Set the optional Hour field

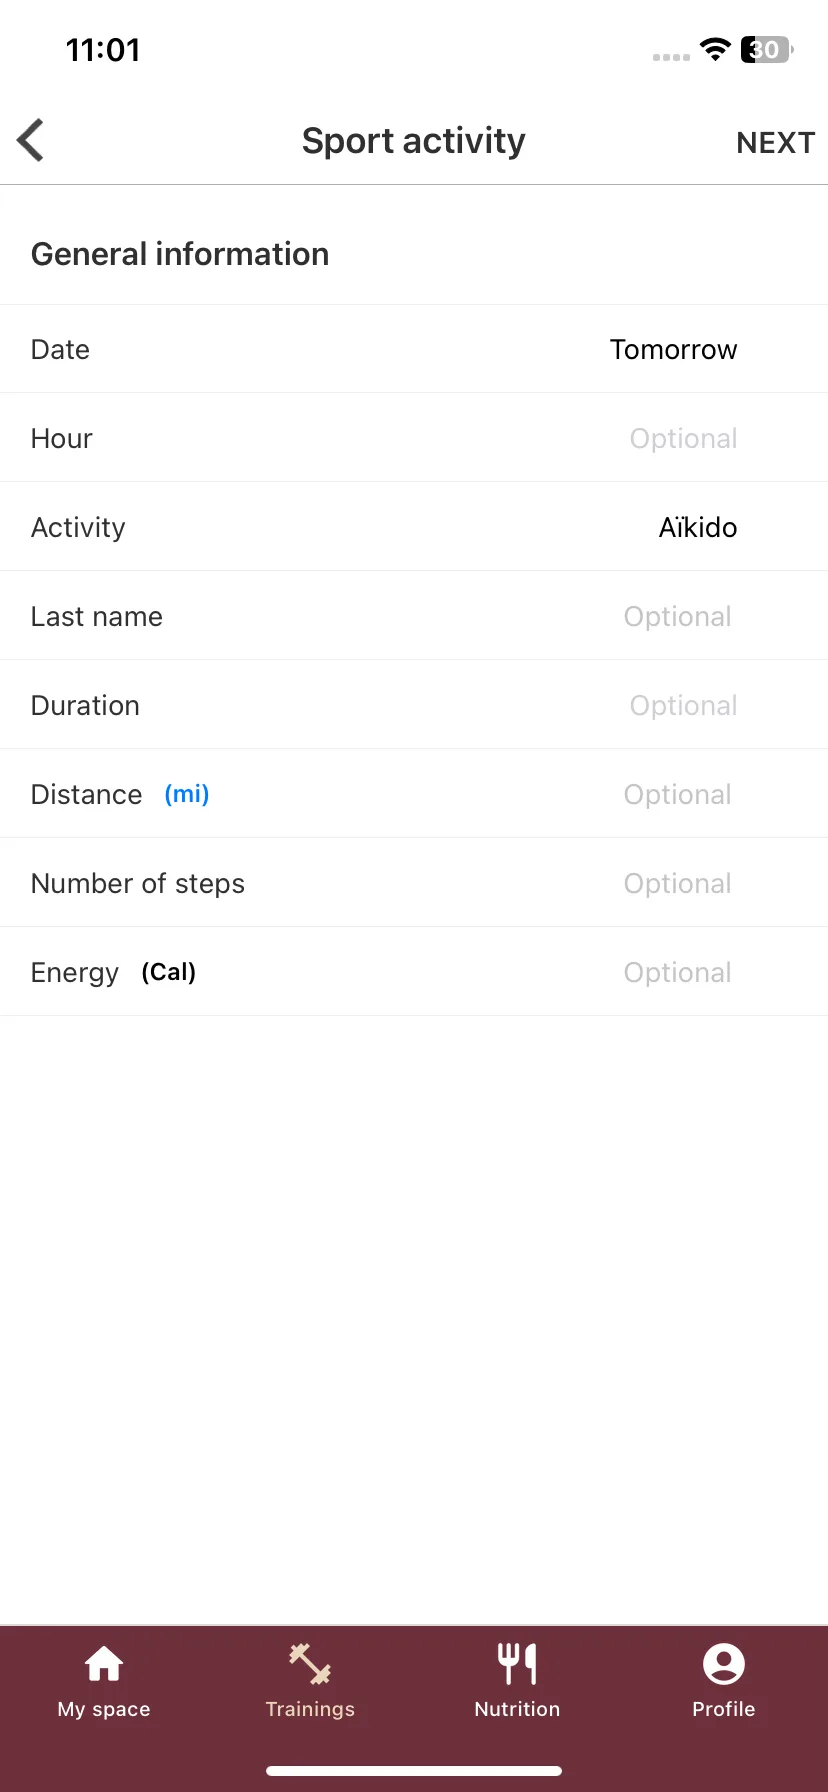click(x=683, y=438)
